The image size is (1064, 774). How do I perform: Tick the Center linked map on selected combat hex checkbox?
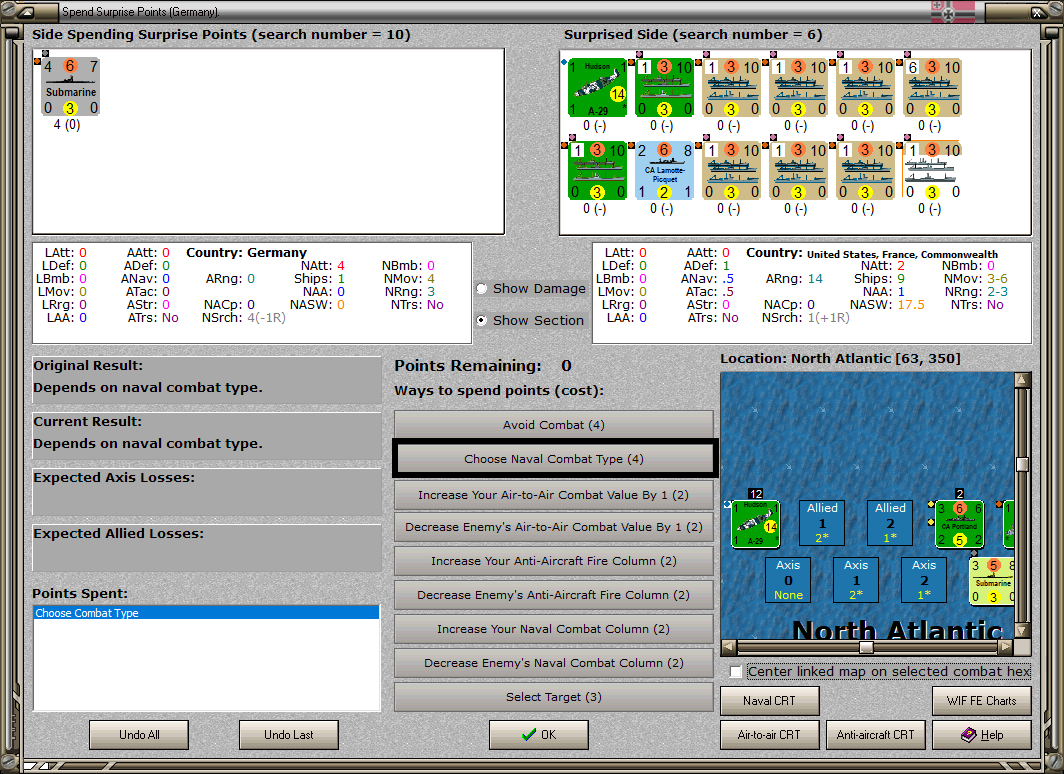(736, 672)
